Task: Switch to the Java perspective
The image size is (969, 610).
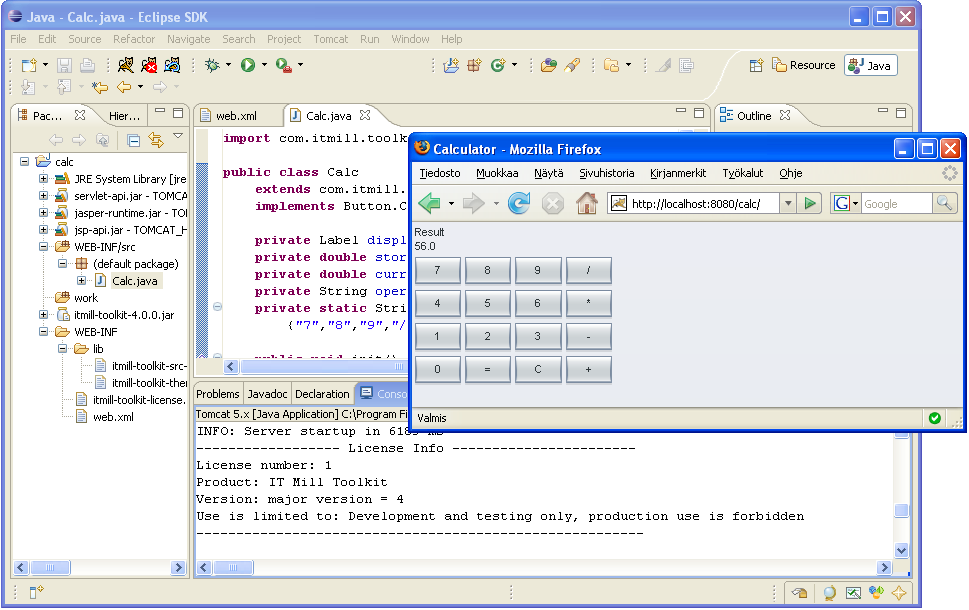Action: point(870,66)
